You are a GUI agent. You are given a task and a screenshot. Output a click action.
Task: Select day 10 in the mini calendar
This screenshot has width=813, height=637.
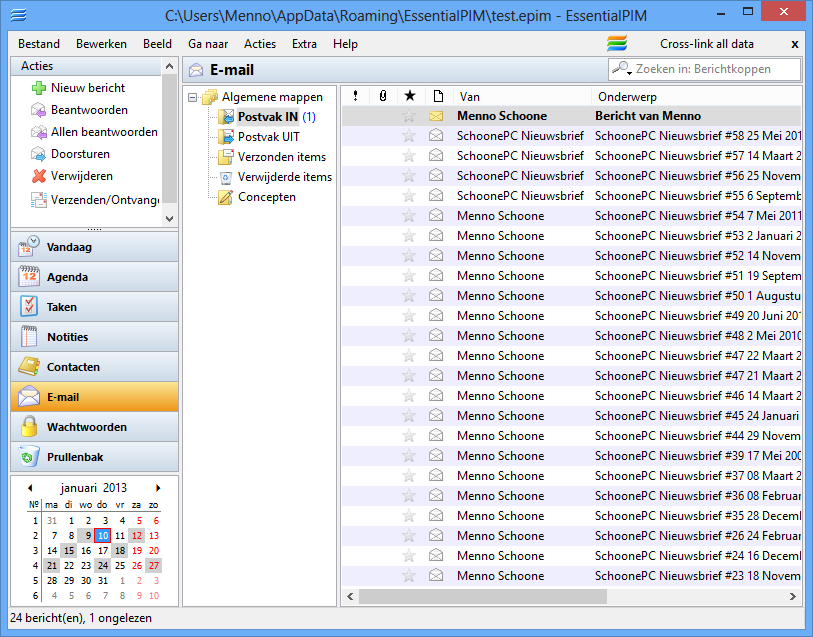(x=103, y=535)
